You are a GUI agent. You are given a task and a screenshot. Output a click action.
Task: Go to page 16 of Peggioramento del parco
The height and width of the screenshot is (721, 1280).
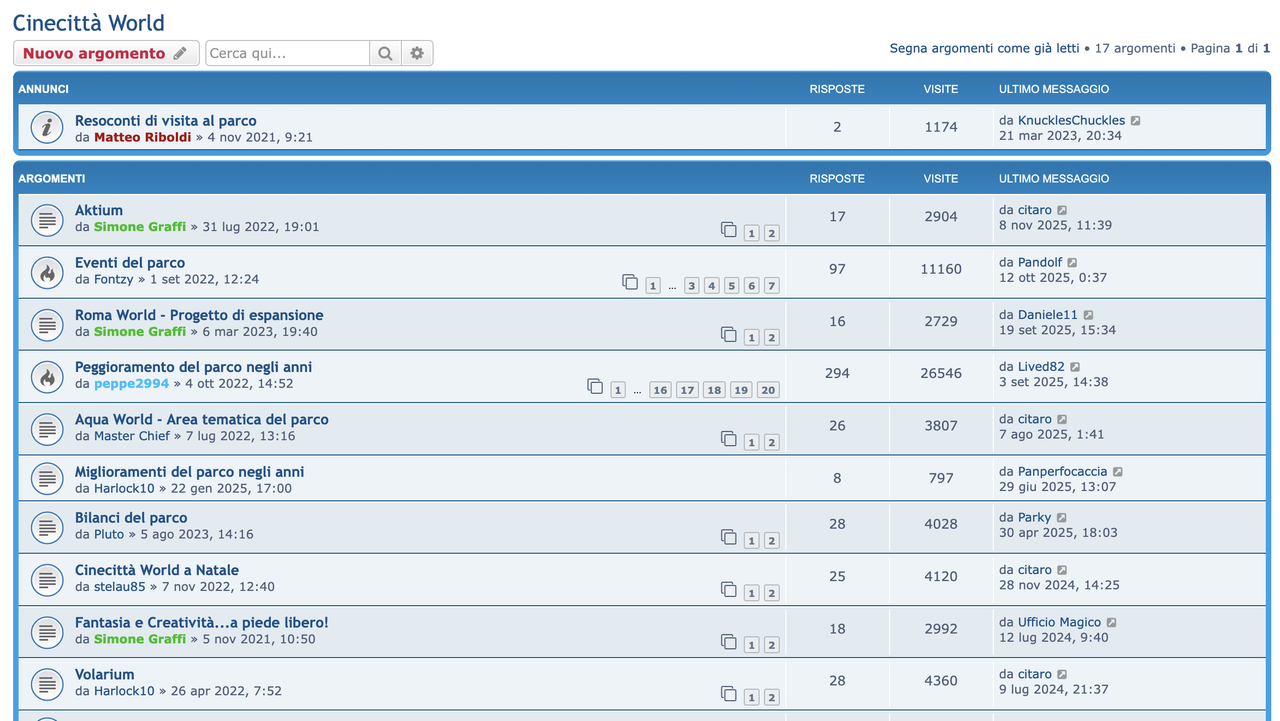660,390
